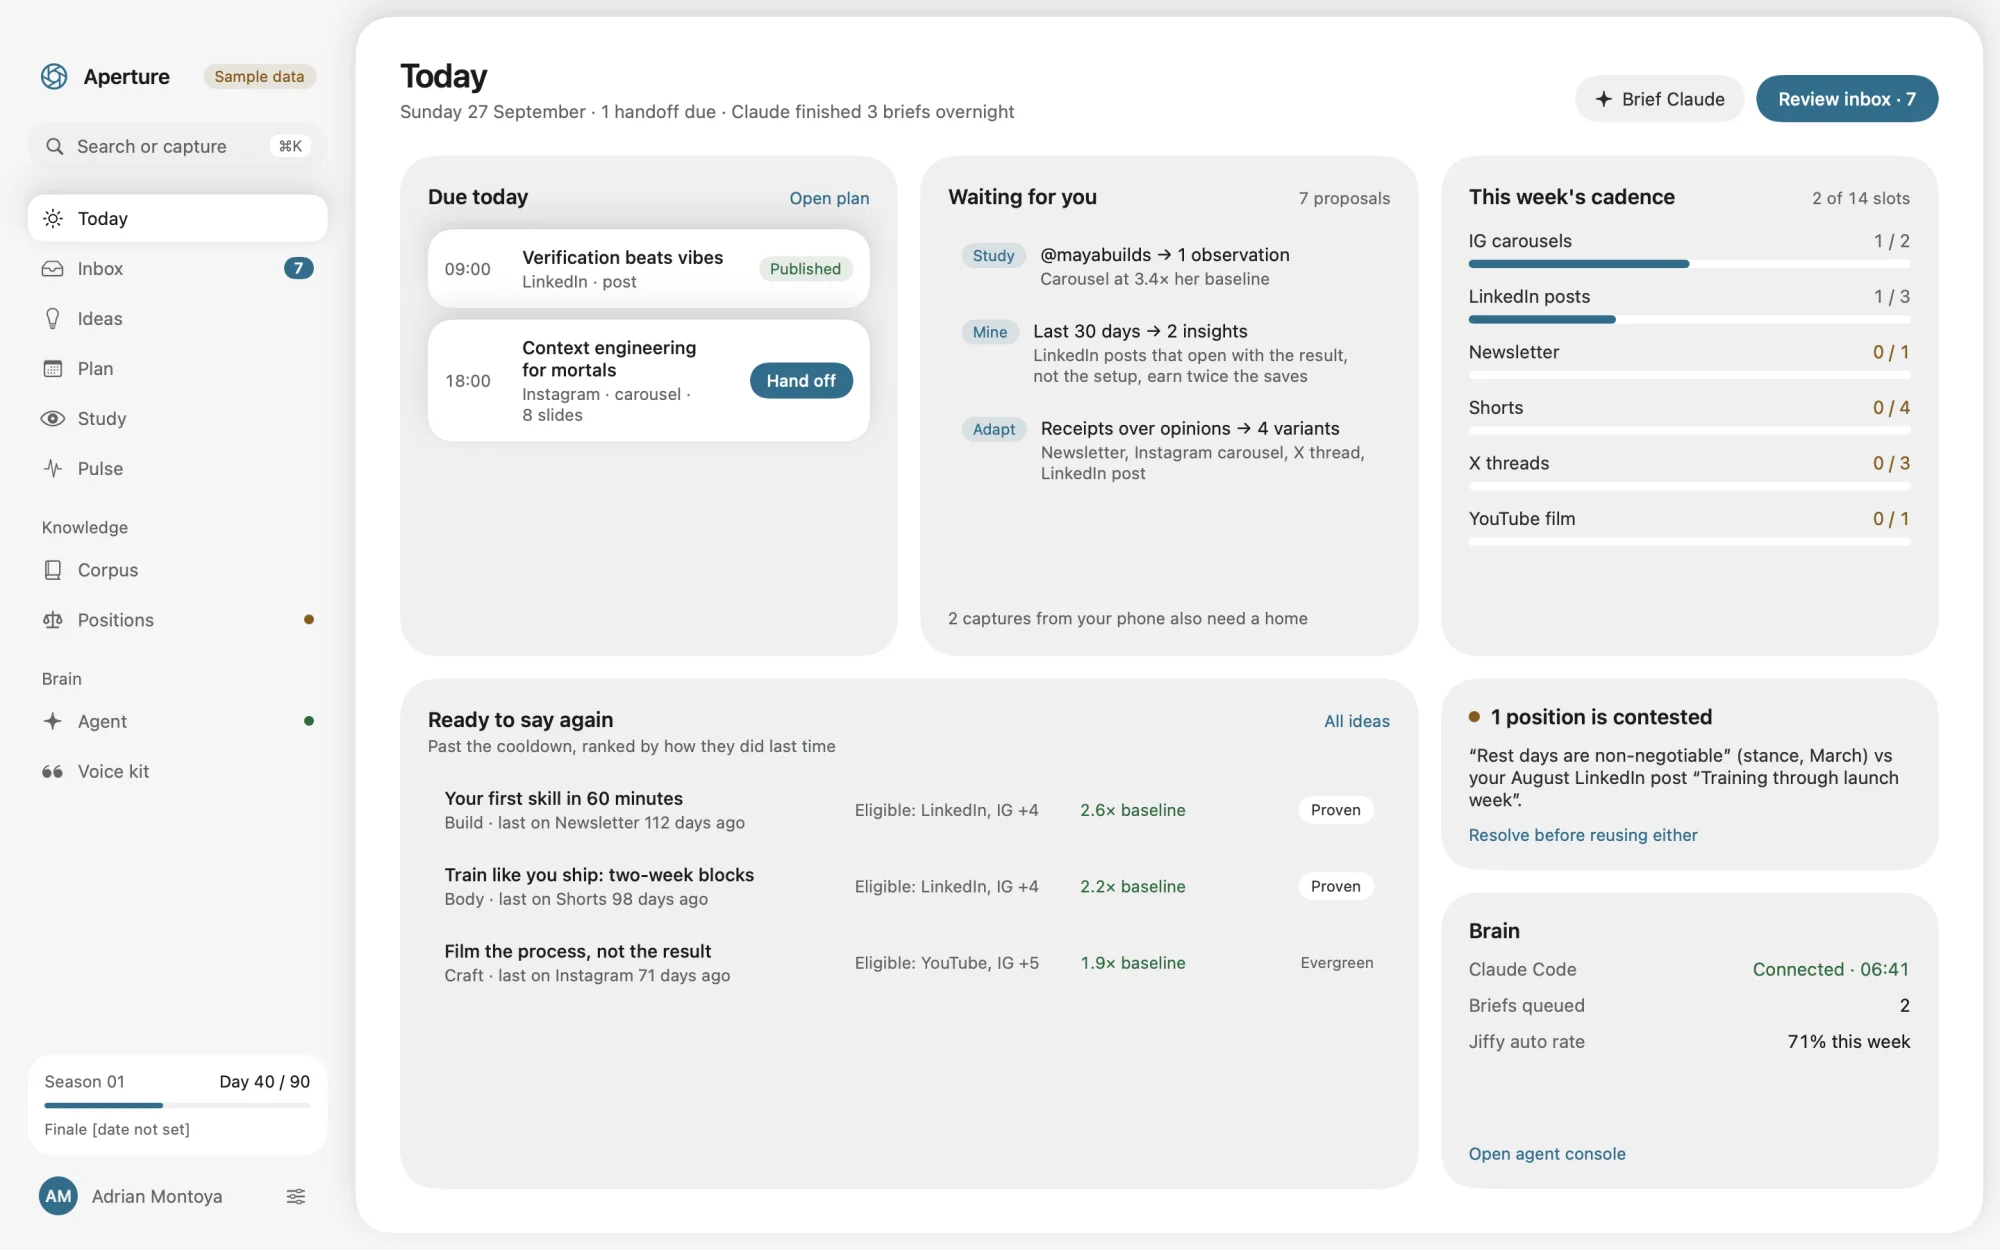This screenshot has width=2000, height=1250.
Task: Click the Brief Claude button
Action: coord(1660,99)
